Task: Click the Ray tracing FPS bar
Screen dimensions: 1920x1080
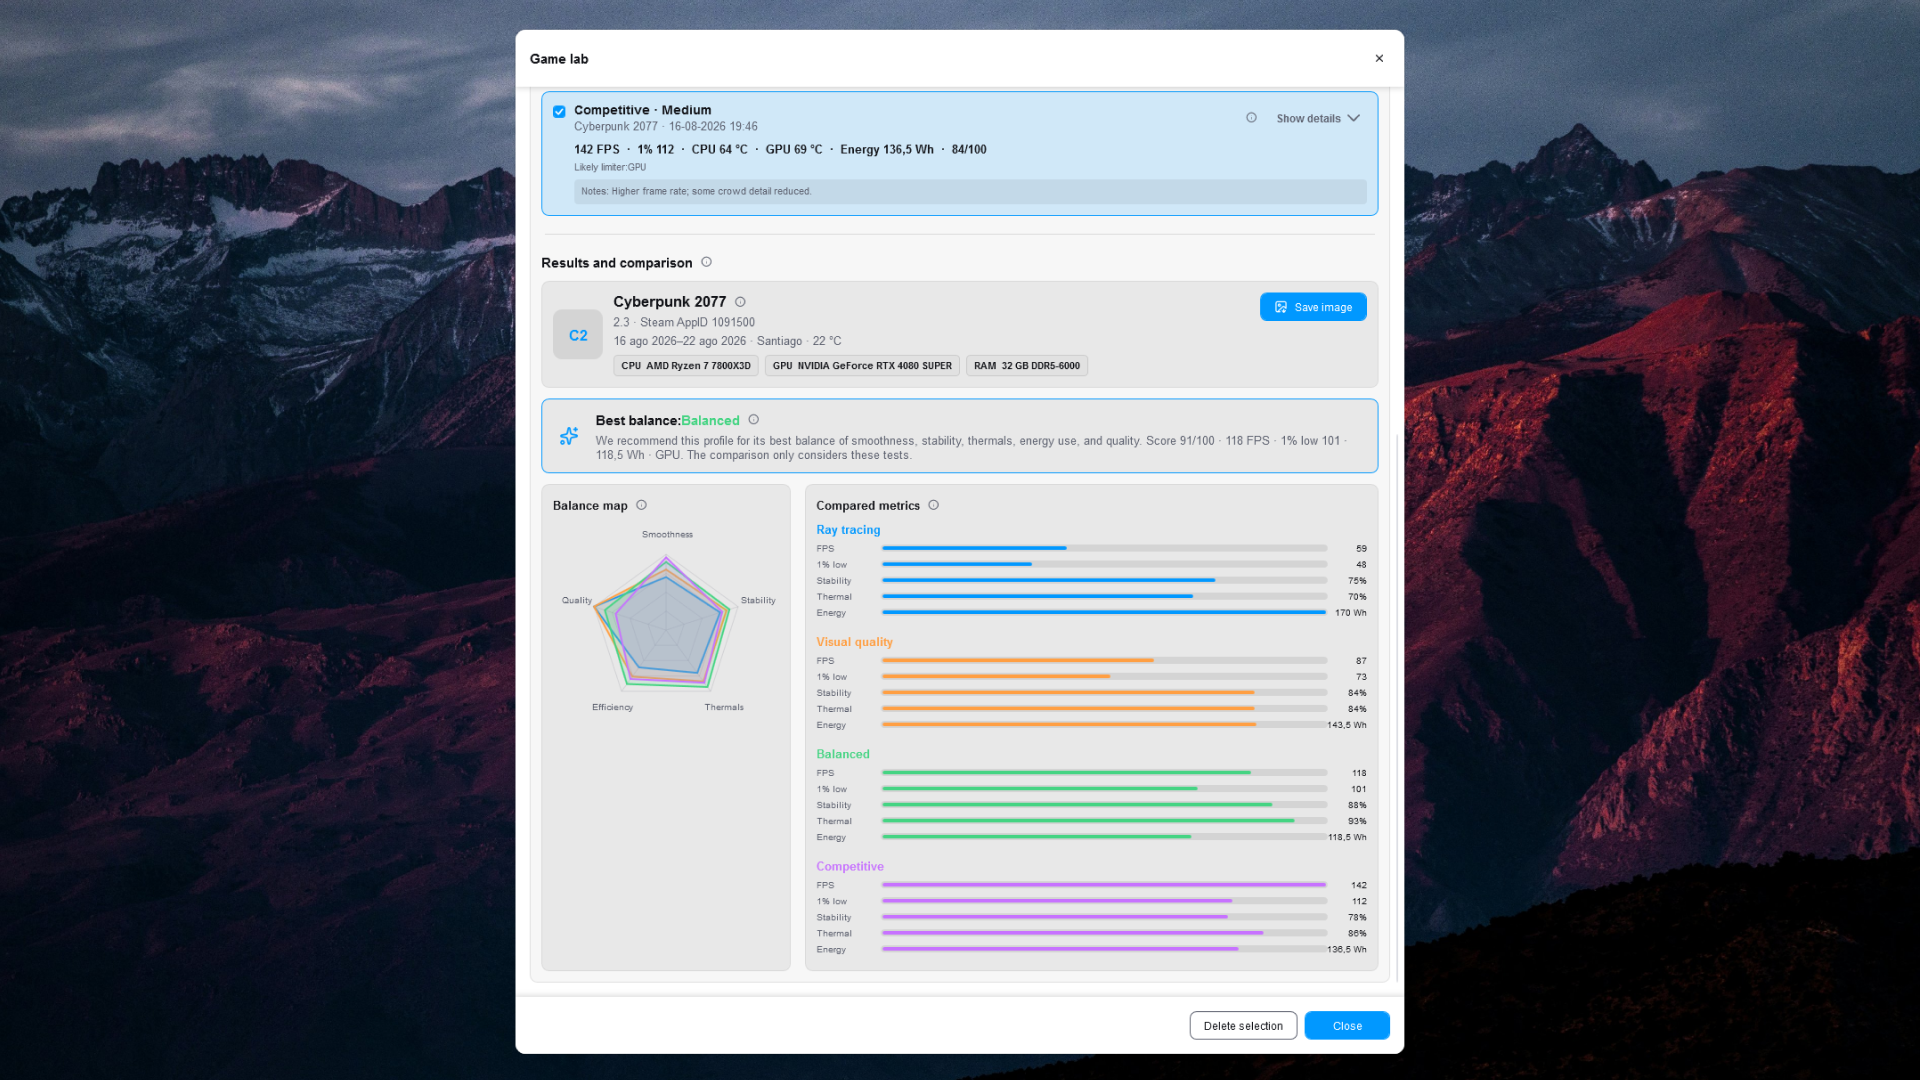Action: [1104, 548]
